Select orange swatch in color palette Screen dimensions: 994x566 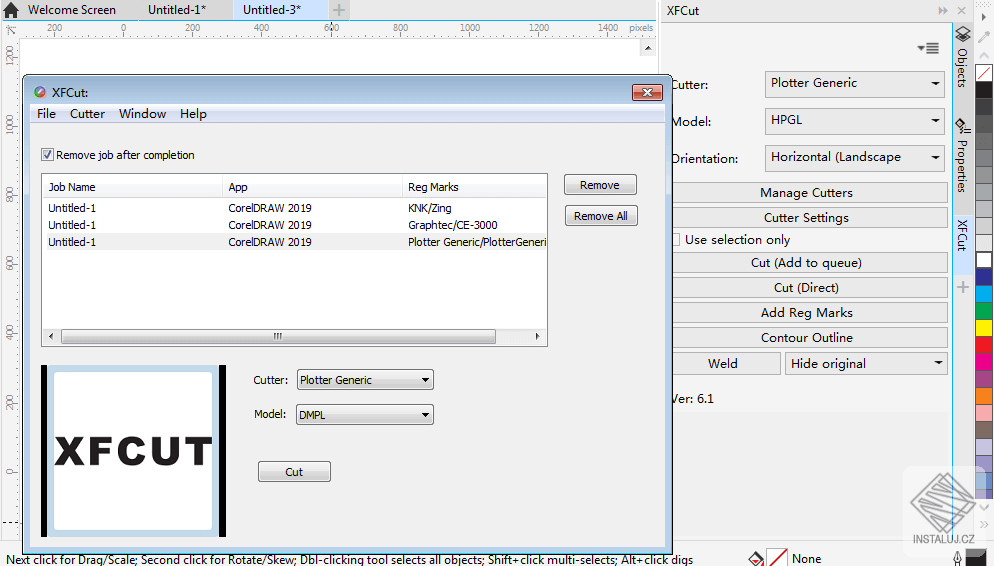pyautogui.click(x=984, y=396)
